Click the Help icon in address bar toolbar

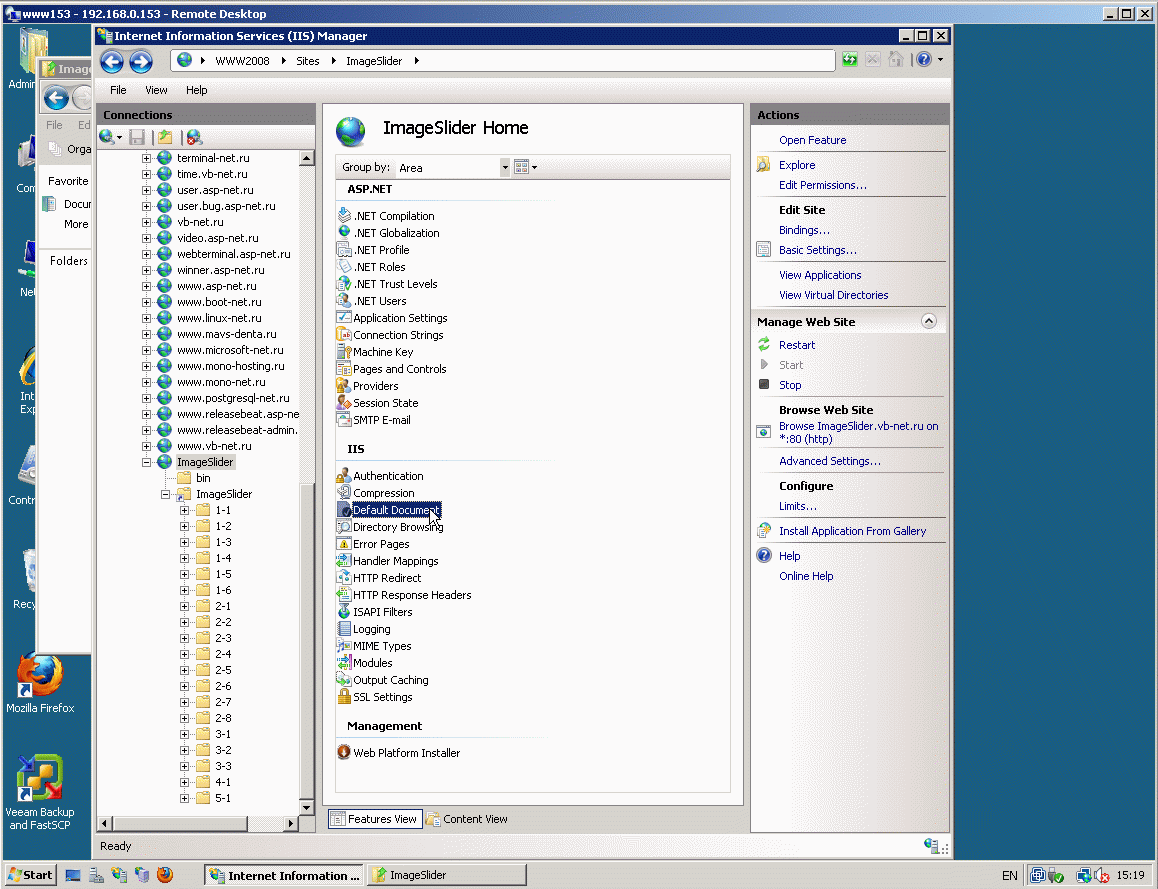[x=924, y=60]
